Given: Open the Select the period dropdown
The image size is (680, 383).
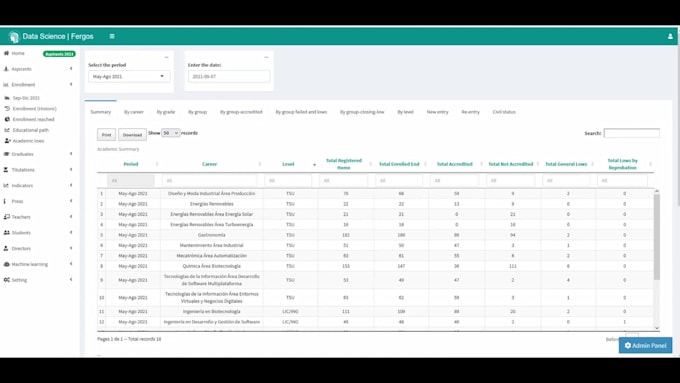Looking at the screenshot, I should [x=129, y=76].
